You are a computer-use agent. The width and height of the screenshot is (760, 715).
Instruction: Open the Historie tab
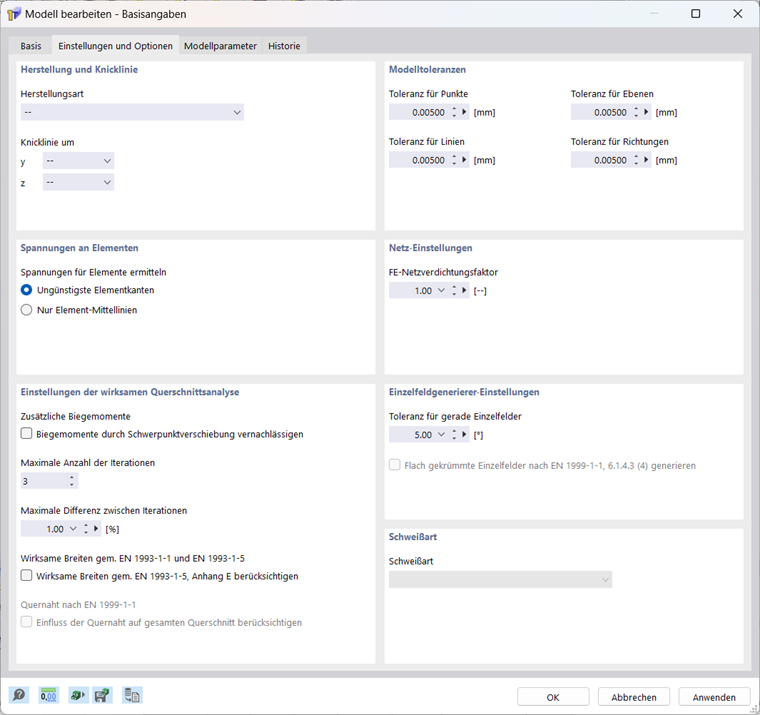click(x=284, y=46)
